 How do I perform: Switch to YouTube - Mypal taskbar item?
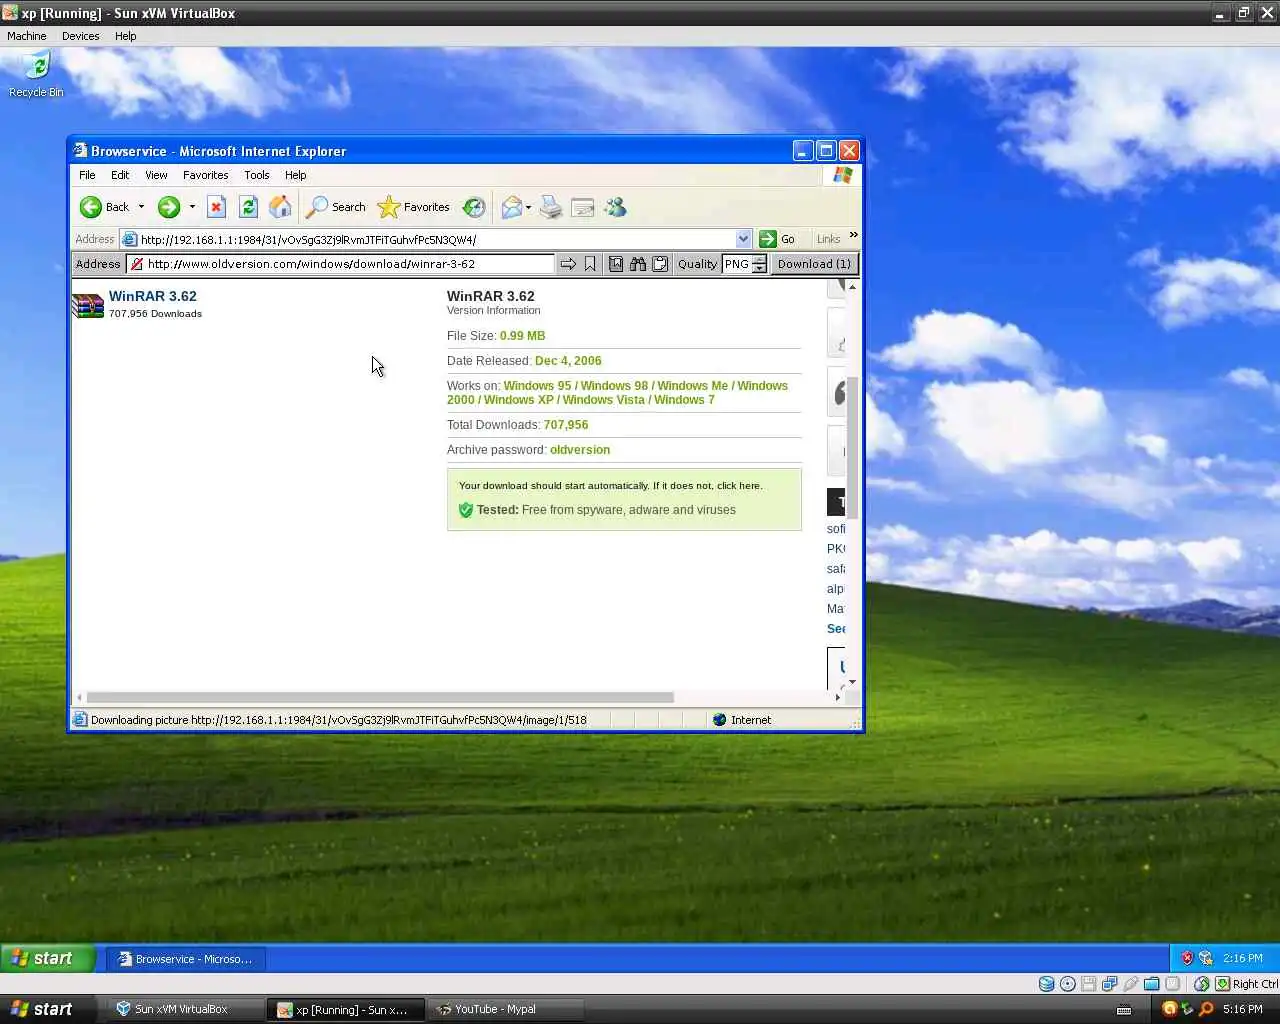pyautogui.click(x=505, y=1009)
